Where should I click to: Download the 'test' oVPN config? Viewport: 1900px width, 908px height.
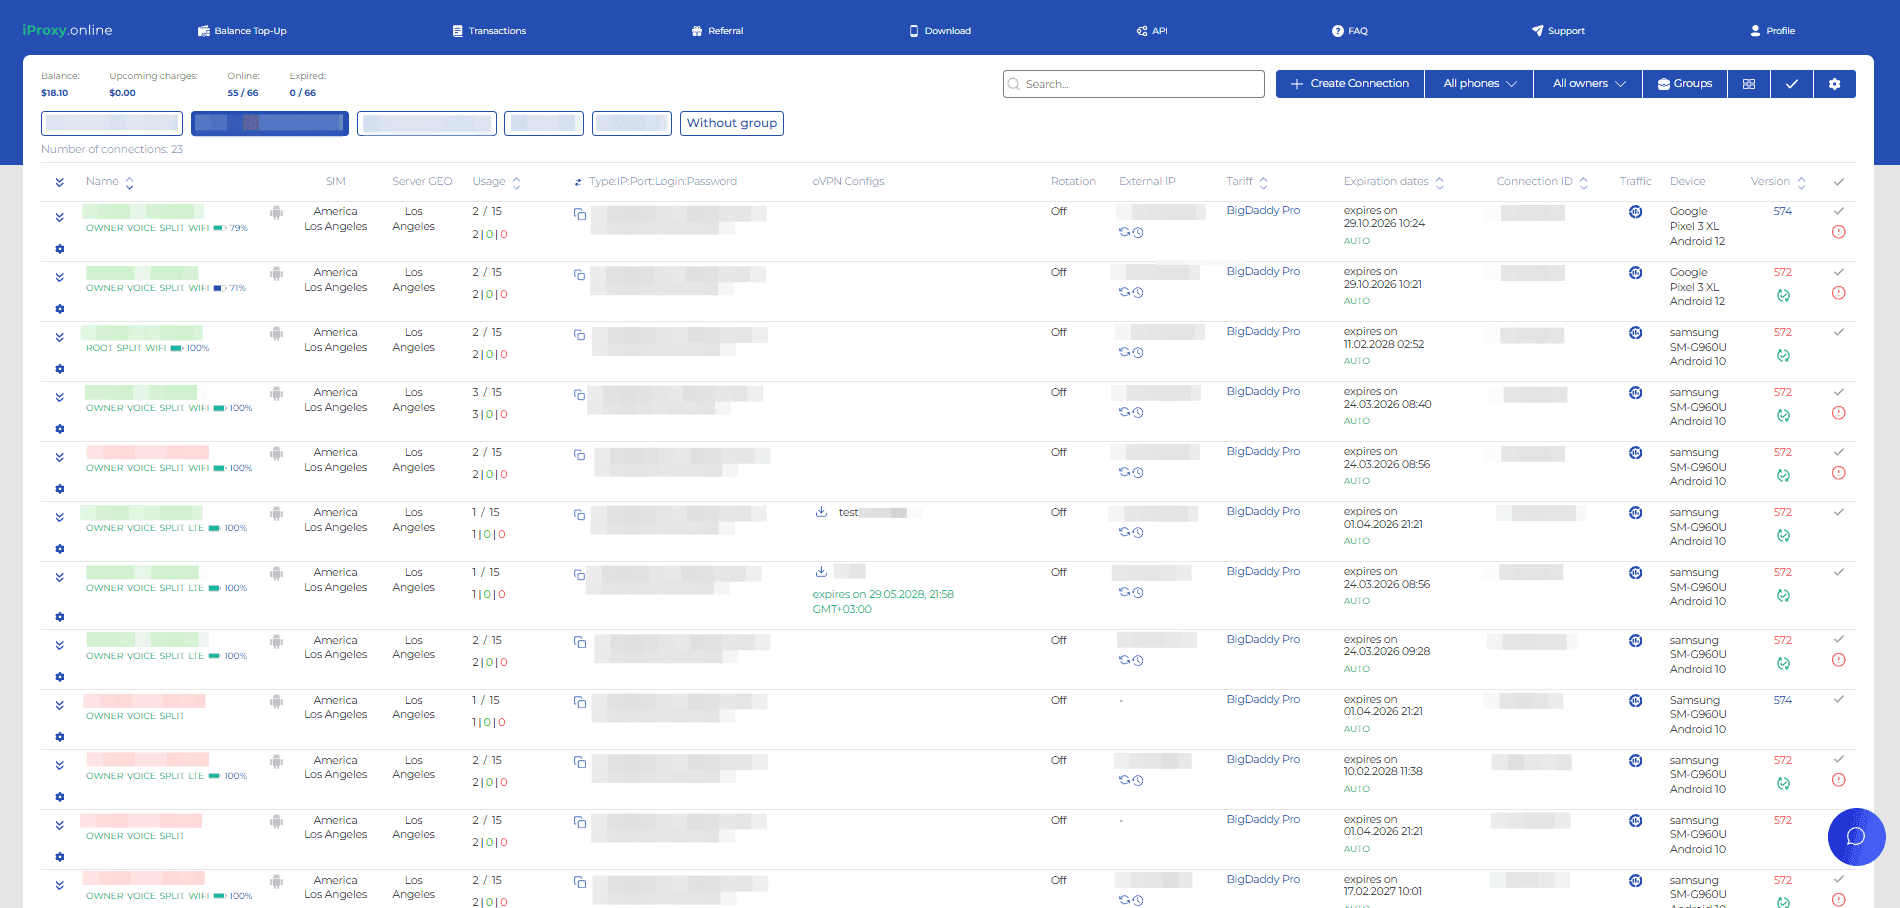tap(821, 512)
